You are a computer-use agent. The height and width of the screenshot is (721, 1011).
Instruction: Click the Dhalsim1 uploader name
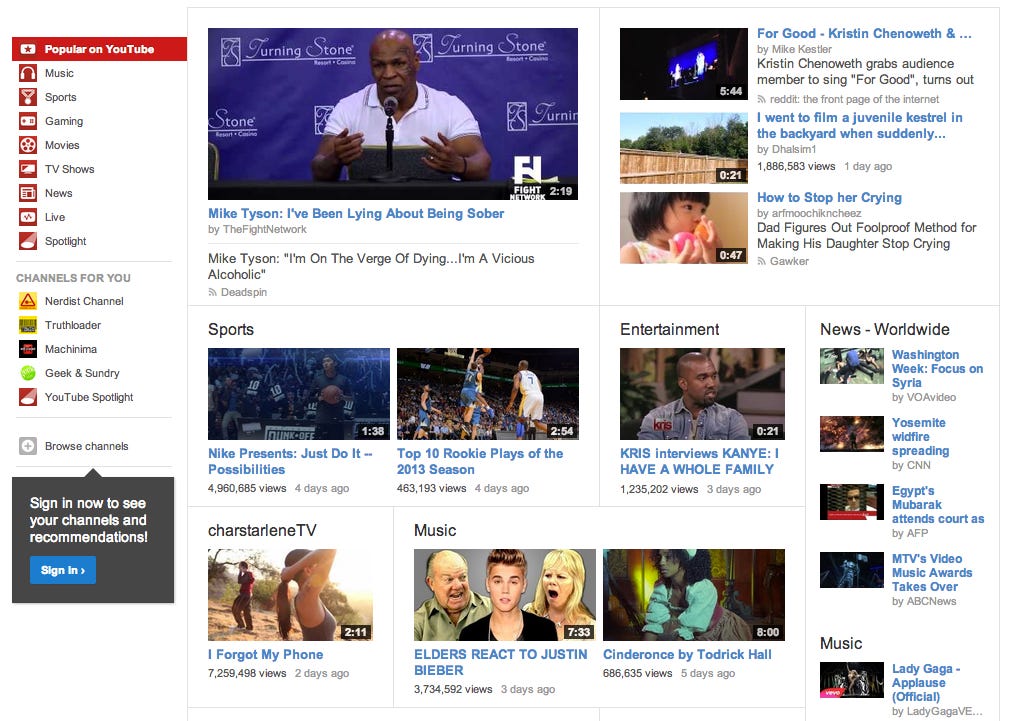click(794, 149)
